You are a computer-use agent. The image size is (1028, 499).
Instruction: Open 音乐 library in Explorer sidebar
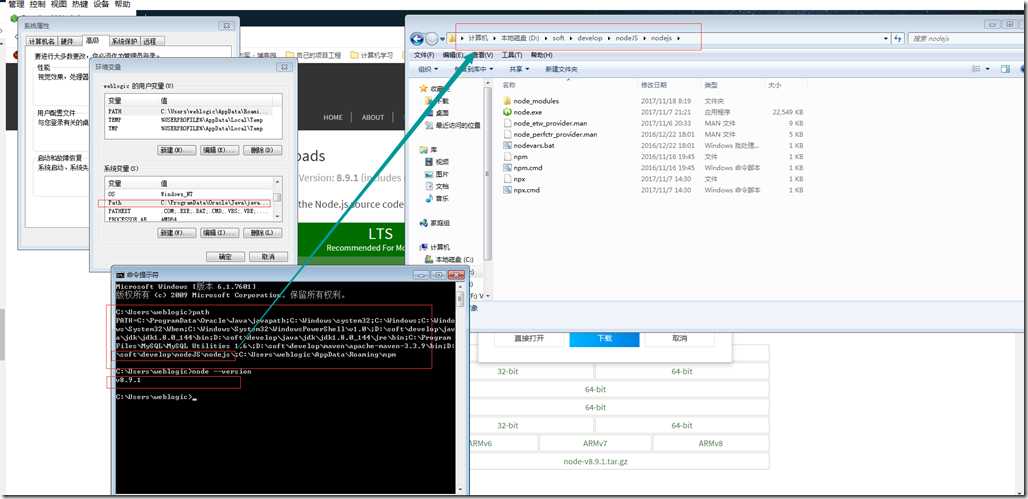point(437,198)
